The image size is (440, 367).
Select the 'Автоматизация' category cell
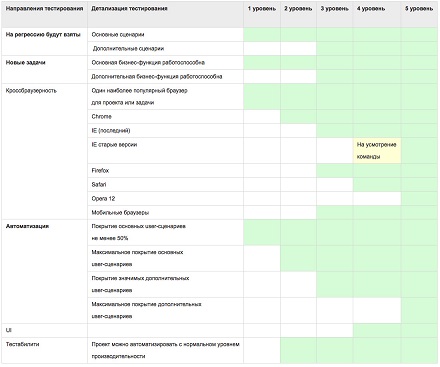(x=44, y=271)
